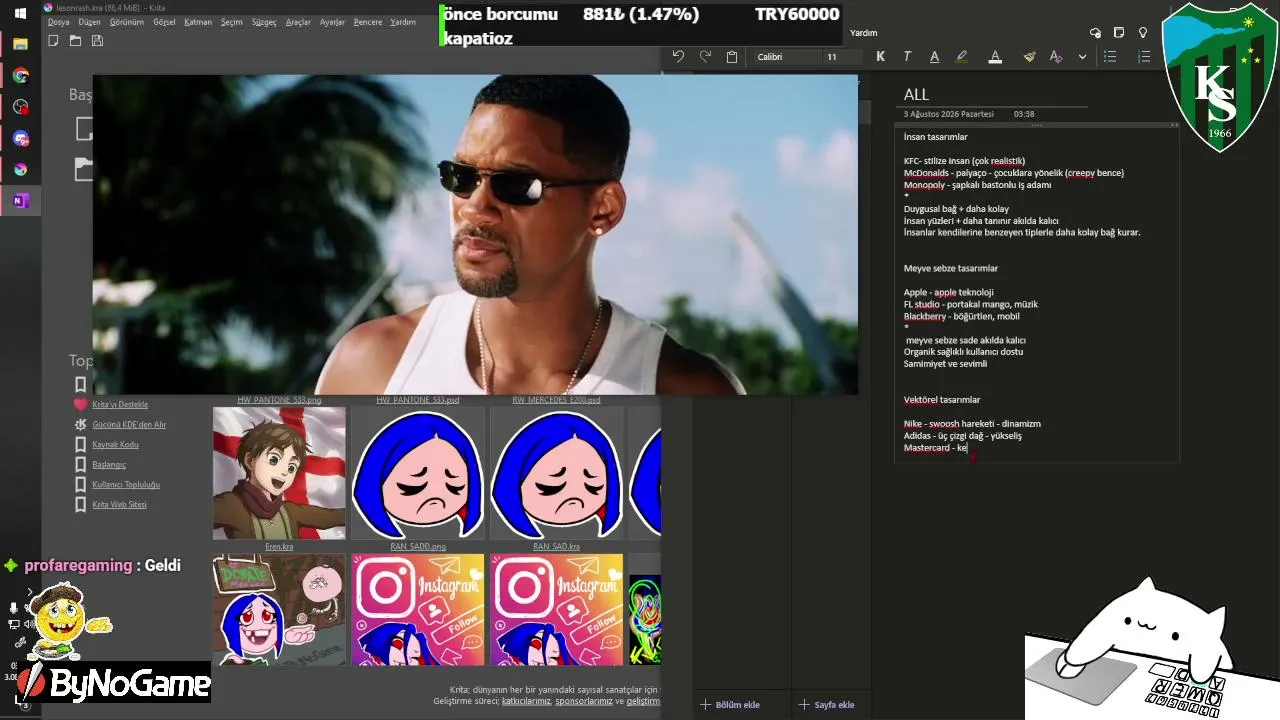Click the KDE gear icon

[81, 425]
